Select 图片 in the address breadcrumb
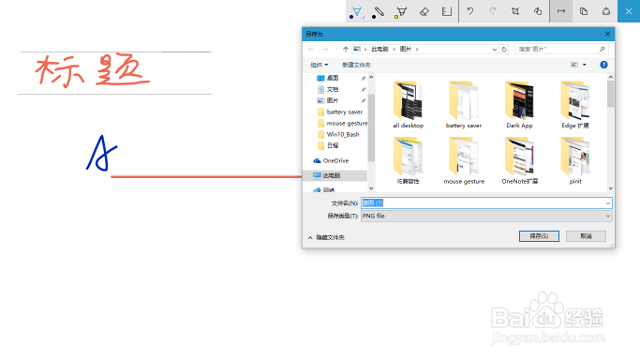Viewport: 640px width, 360px height. pos(405,49)
